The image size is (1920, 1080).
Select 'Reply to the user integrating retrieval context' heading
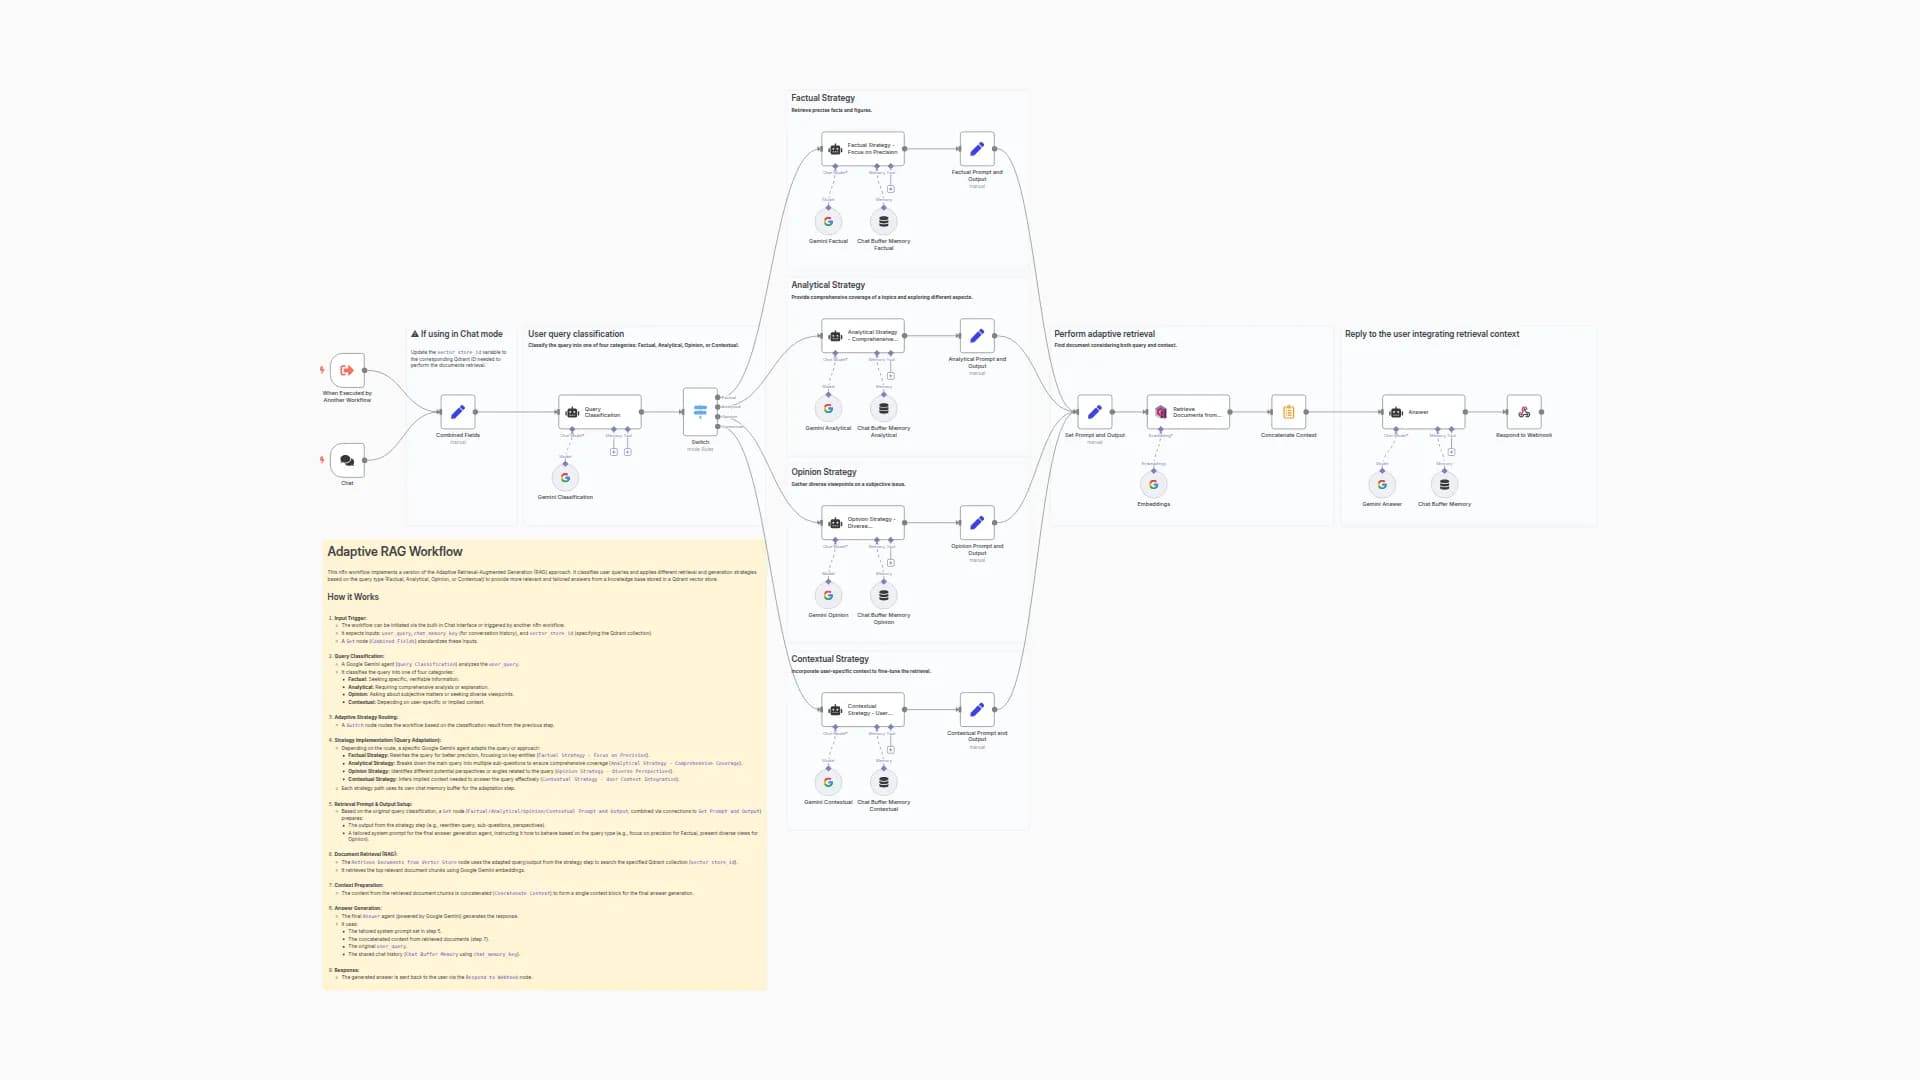1432,334
